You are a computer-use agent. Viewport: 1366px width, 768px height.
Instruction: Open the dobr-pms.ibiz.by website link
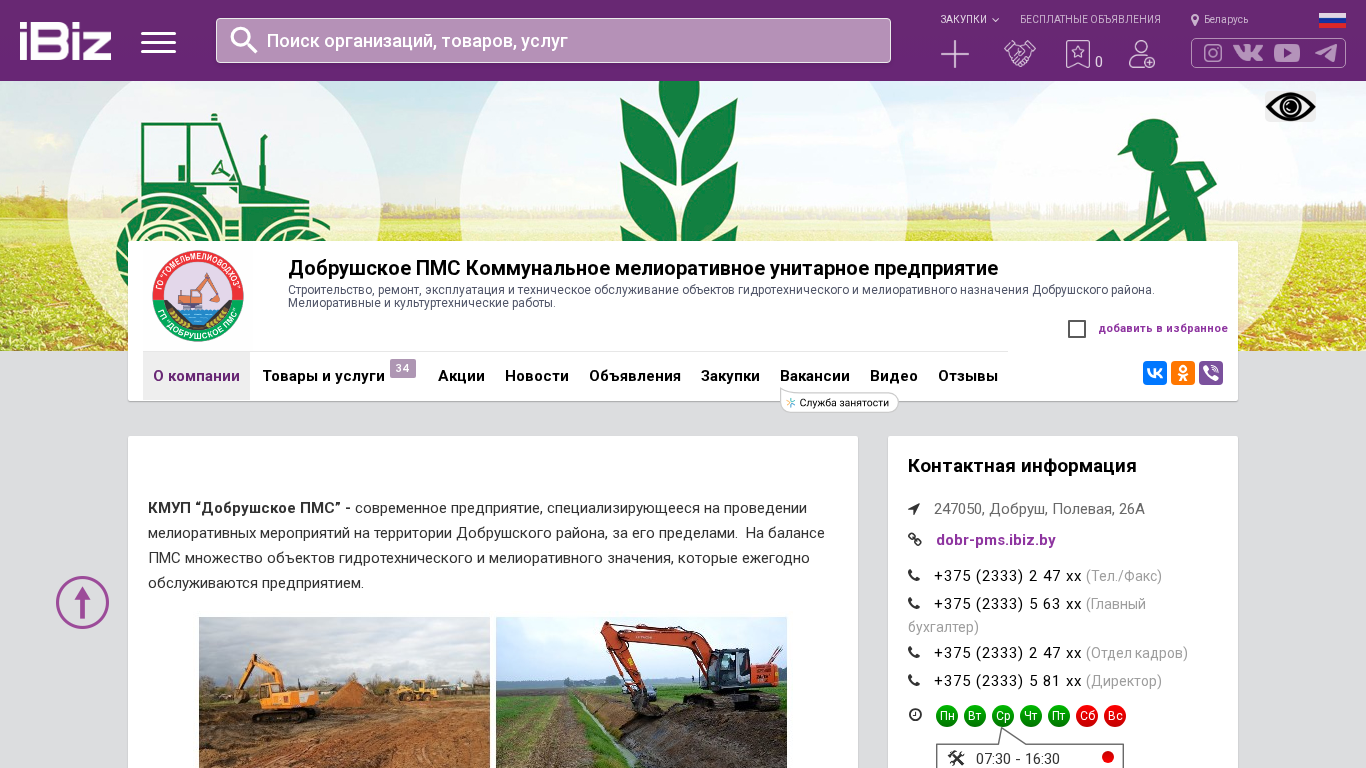click(996, 540)
